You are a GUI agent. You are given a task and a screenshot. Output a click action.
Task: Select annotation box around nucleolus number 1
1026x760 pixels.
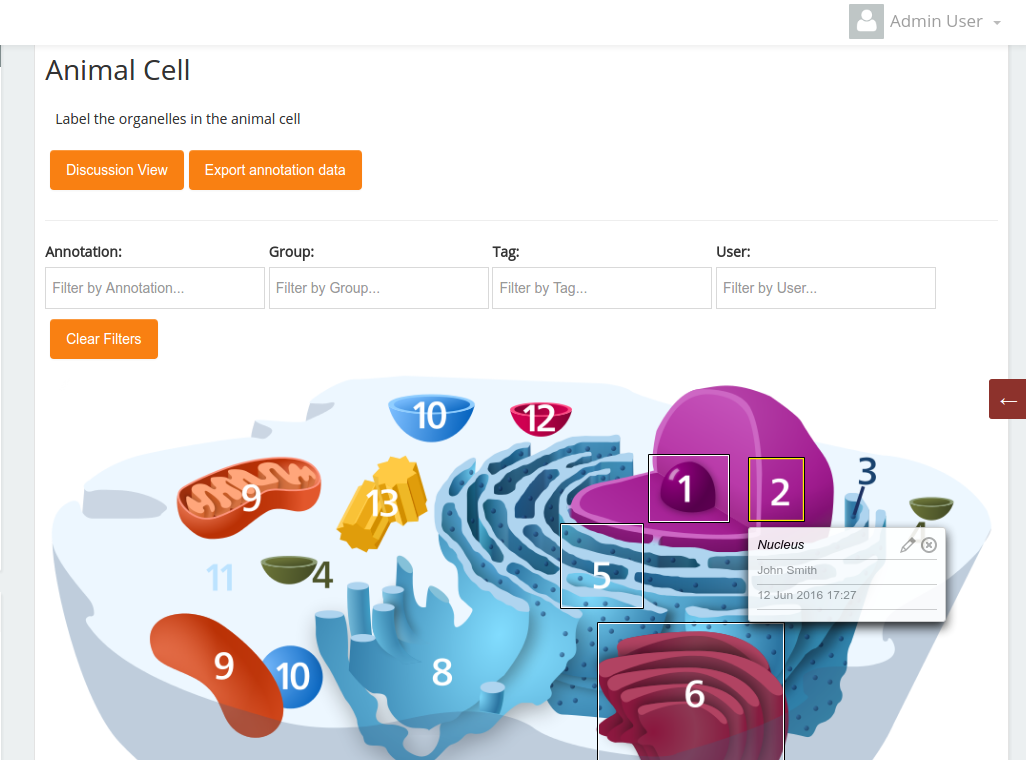(x=688, y=488)
